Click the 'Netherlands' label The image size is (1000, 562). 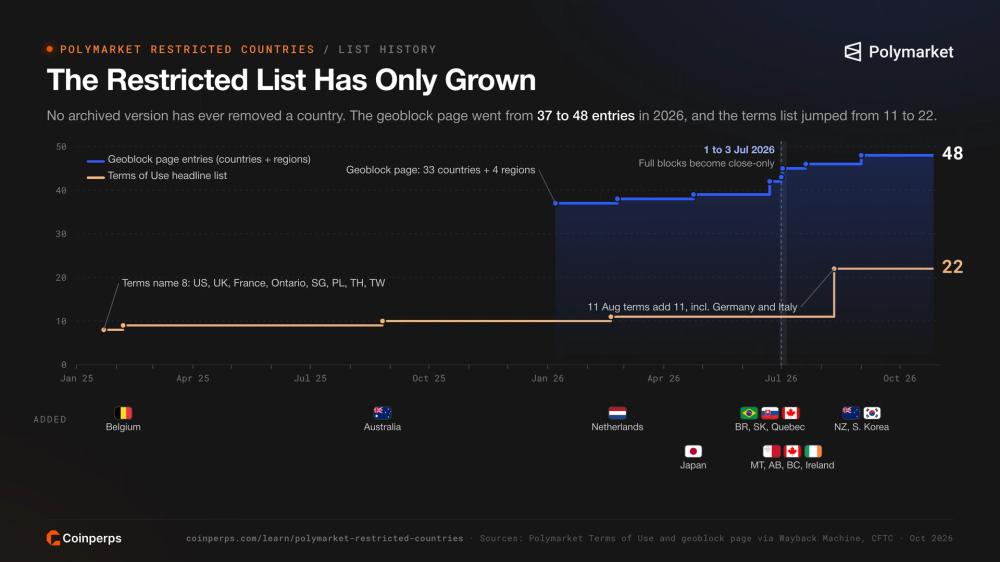tap(617, 427)
